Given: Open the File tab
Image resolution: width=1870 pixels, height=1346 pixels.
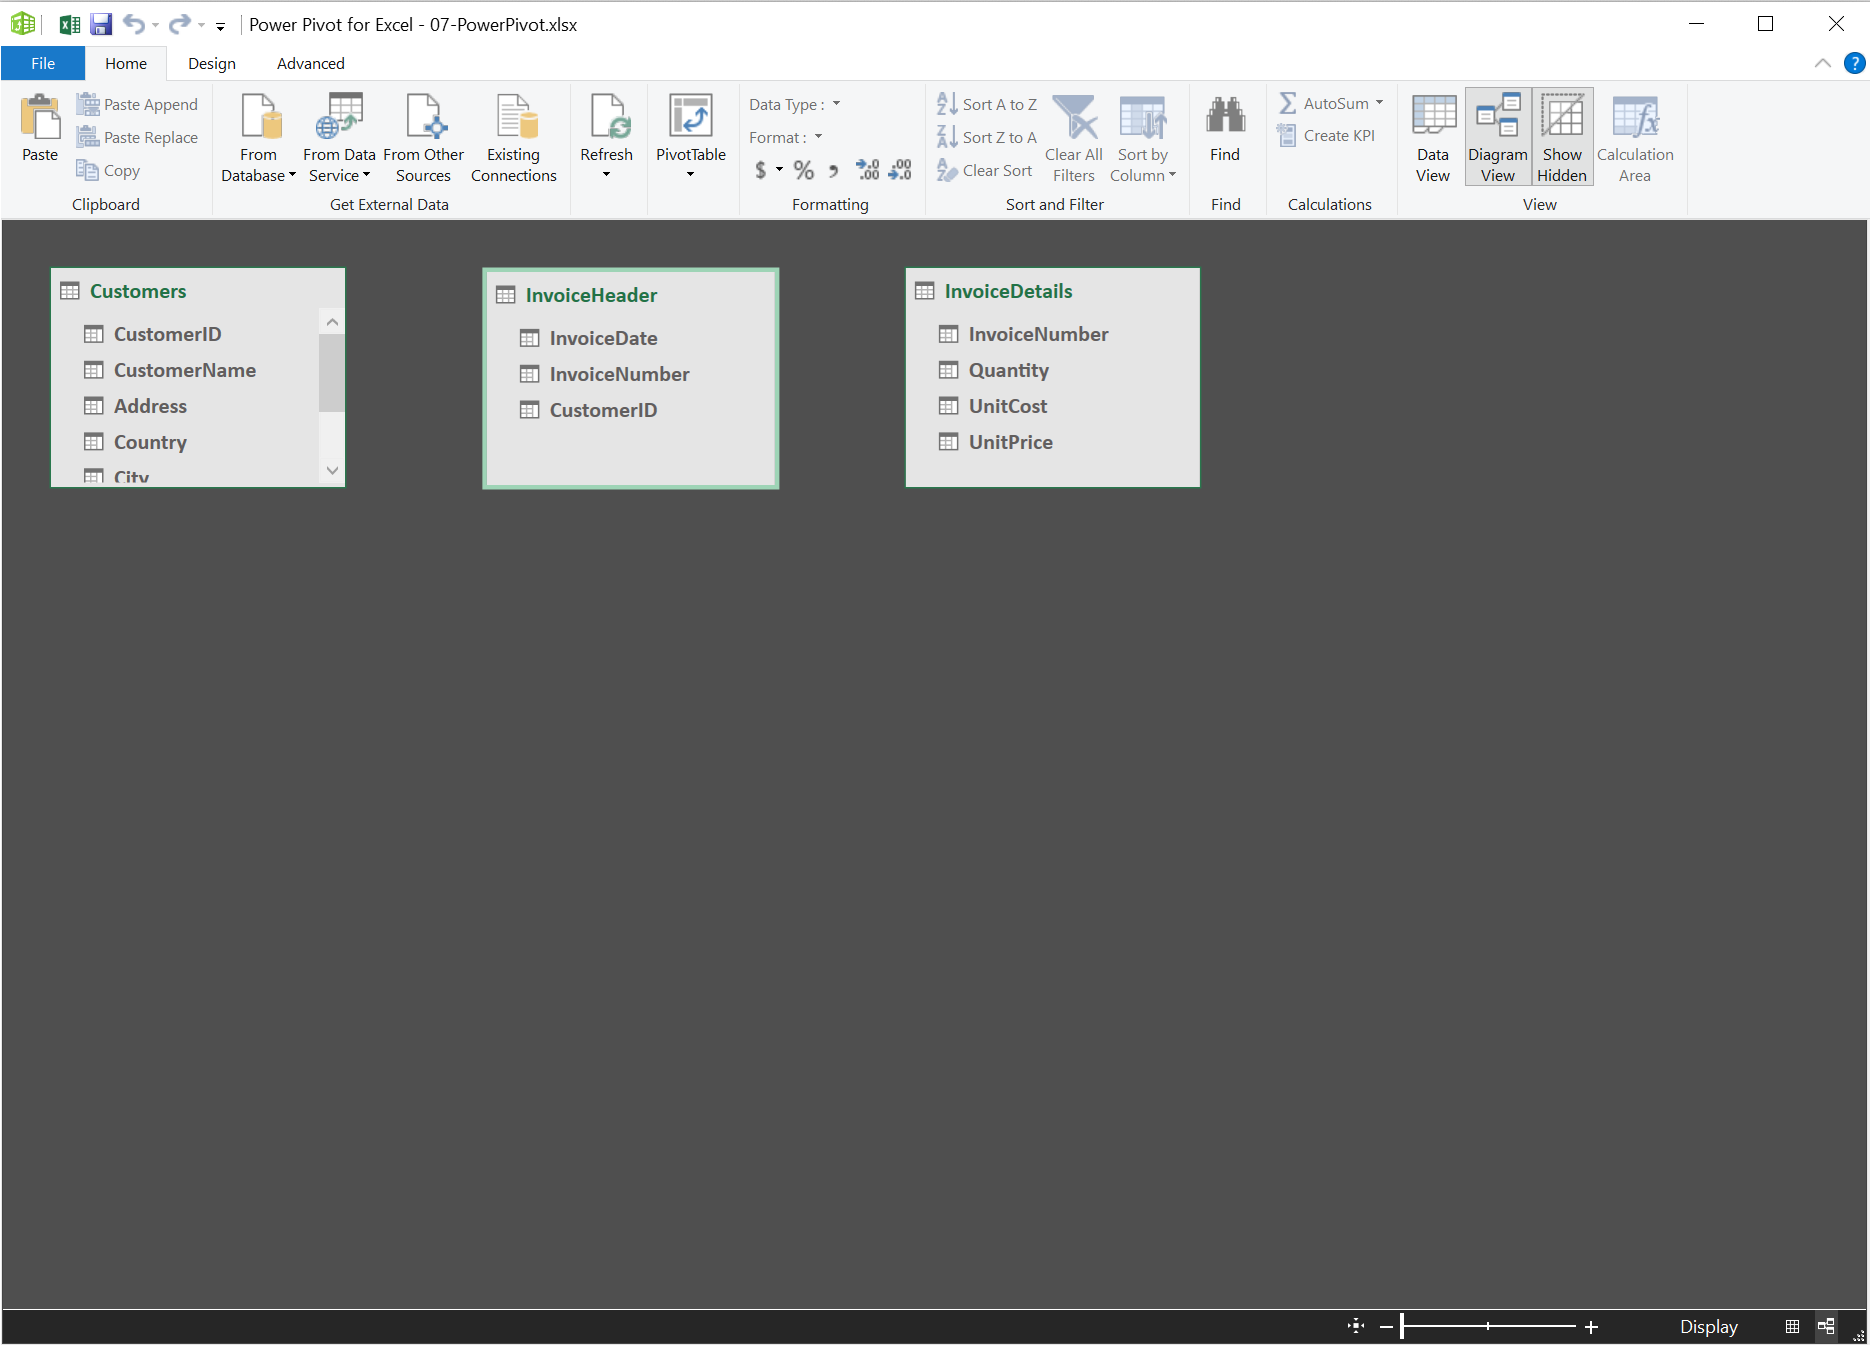Looking at the screenshot, I should click(43, 63).
